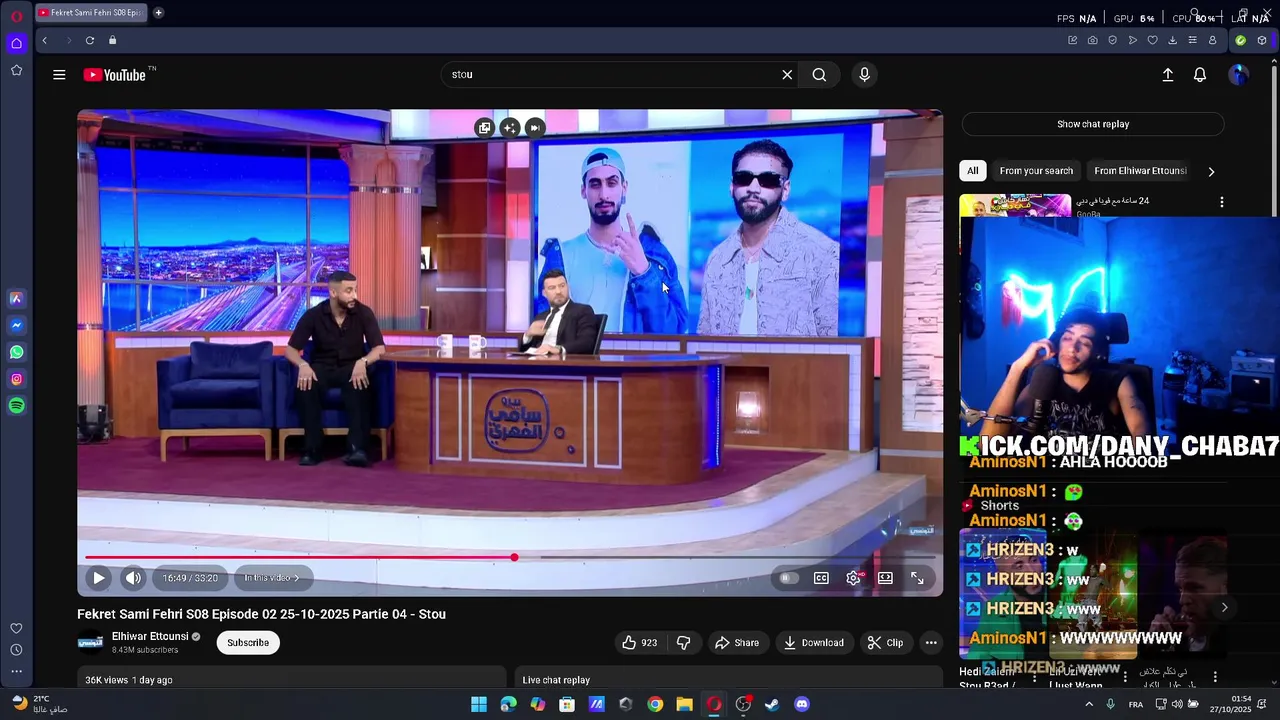The image size is (1280, 720).
Task: Switch to 'Fekret Sami Fehri S08' tab
Action: (90, 13)
